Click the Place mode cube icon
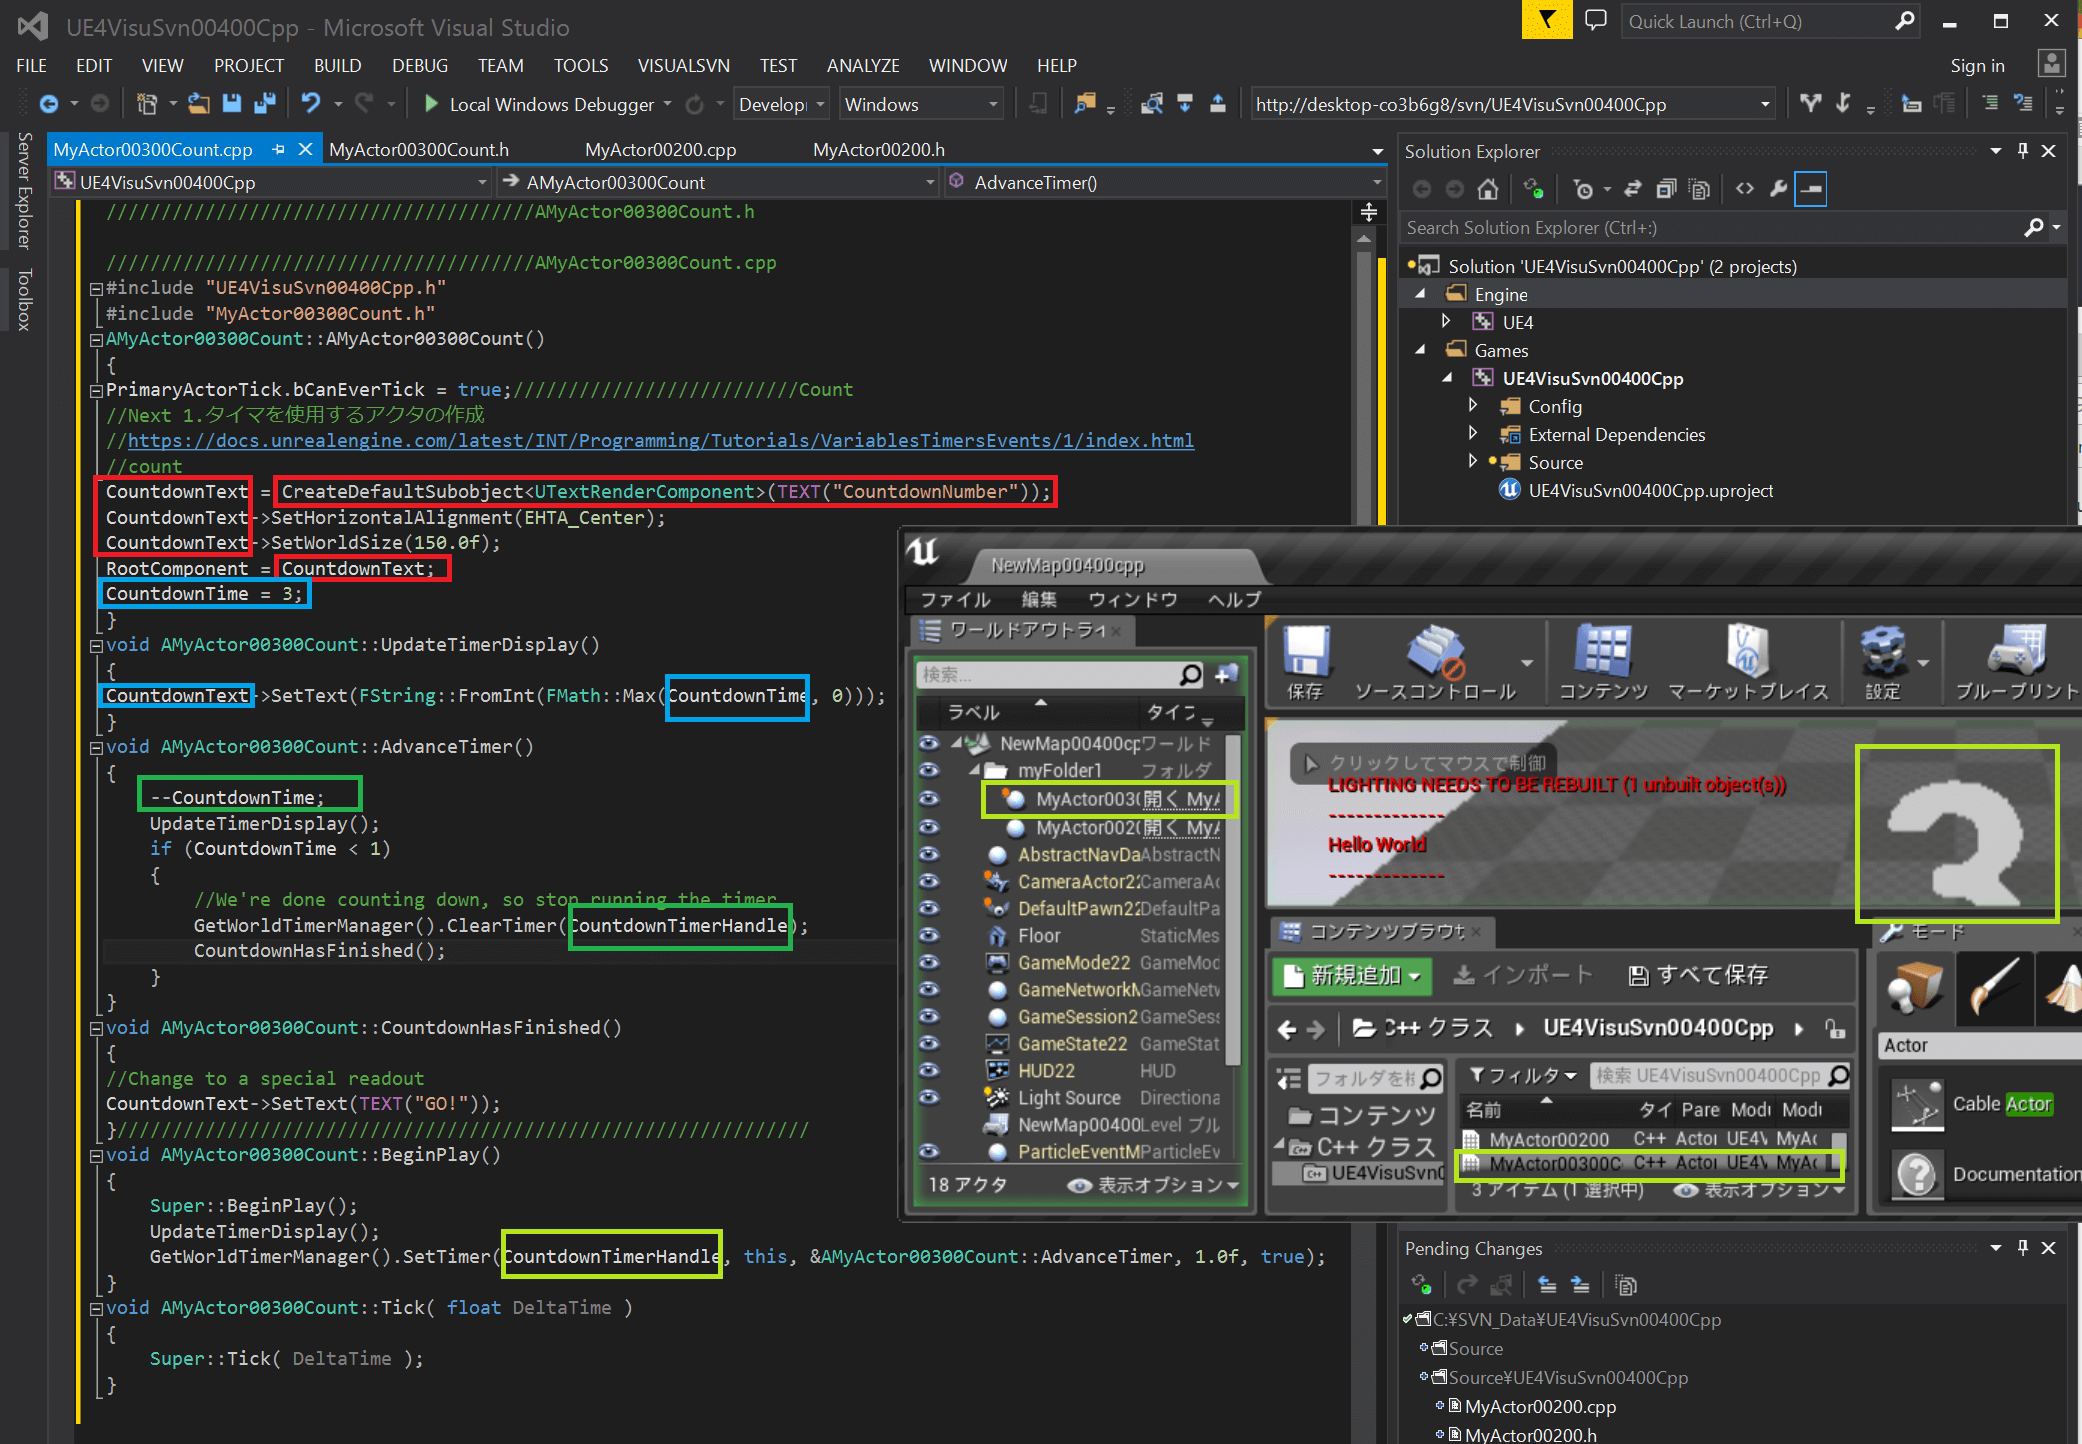The height and width of the screenshot is (1444, 2082). click(1914, 988)
